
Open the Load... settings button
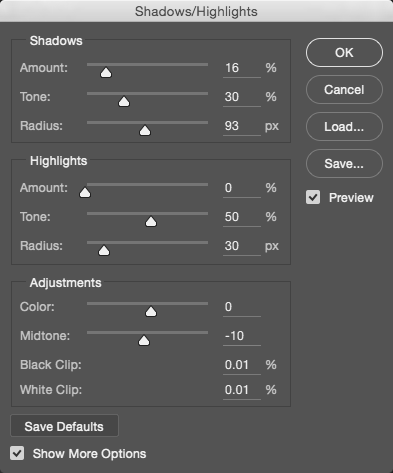(x=344, y=127)
